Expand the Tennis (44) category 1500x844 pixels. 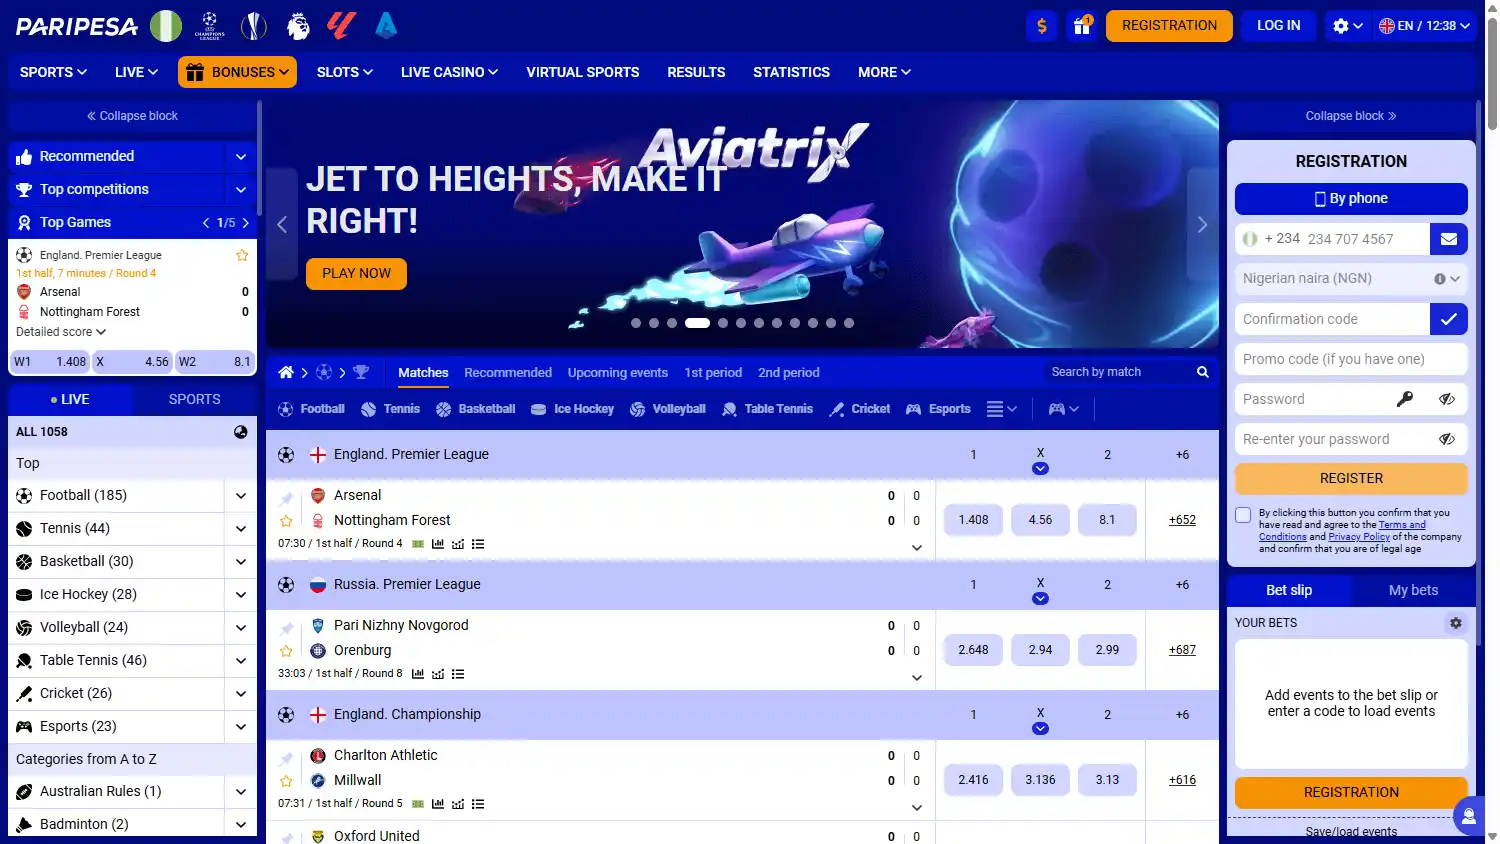241,528
